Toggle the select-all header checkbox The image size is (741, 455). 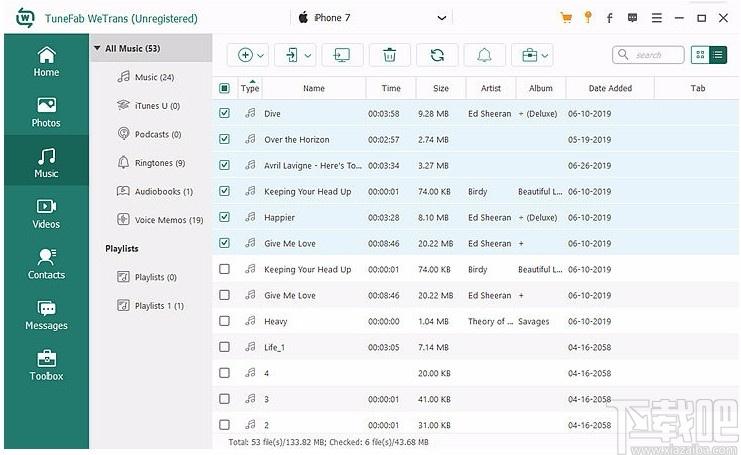tap(224, 88)
